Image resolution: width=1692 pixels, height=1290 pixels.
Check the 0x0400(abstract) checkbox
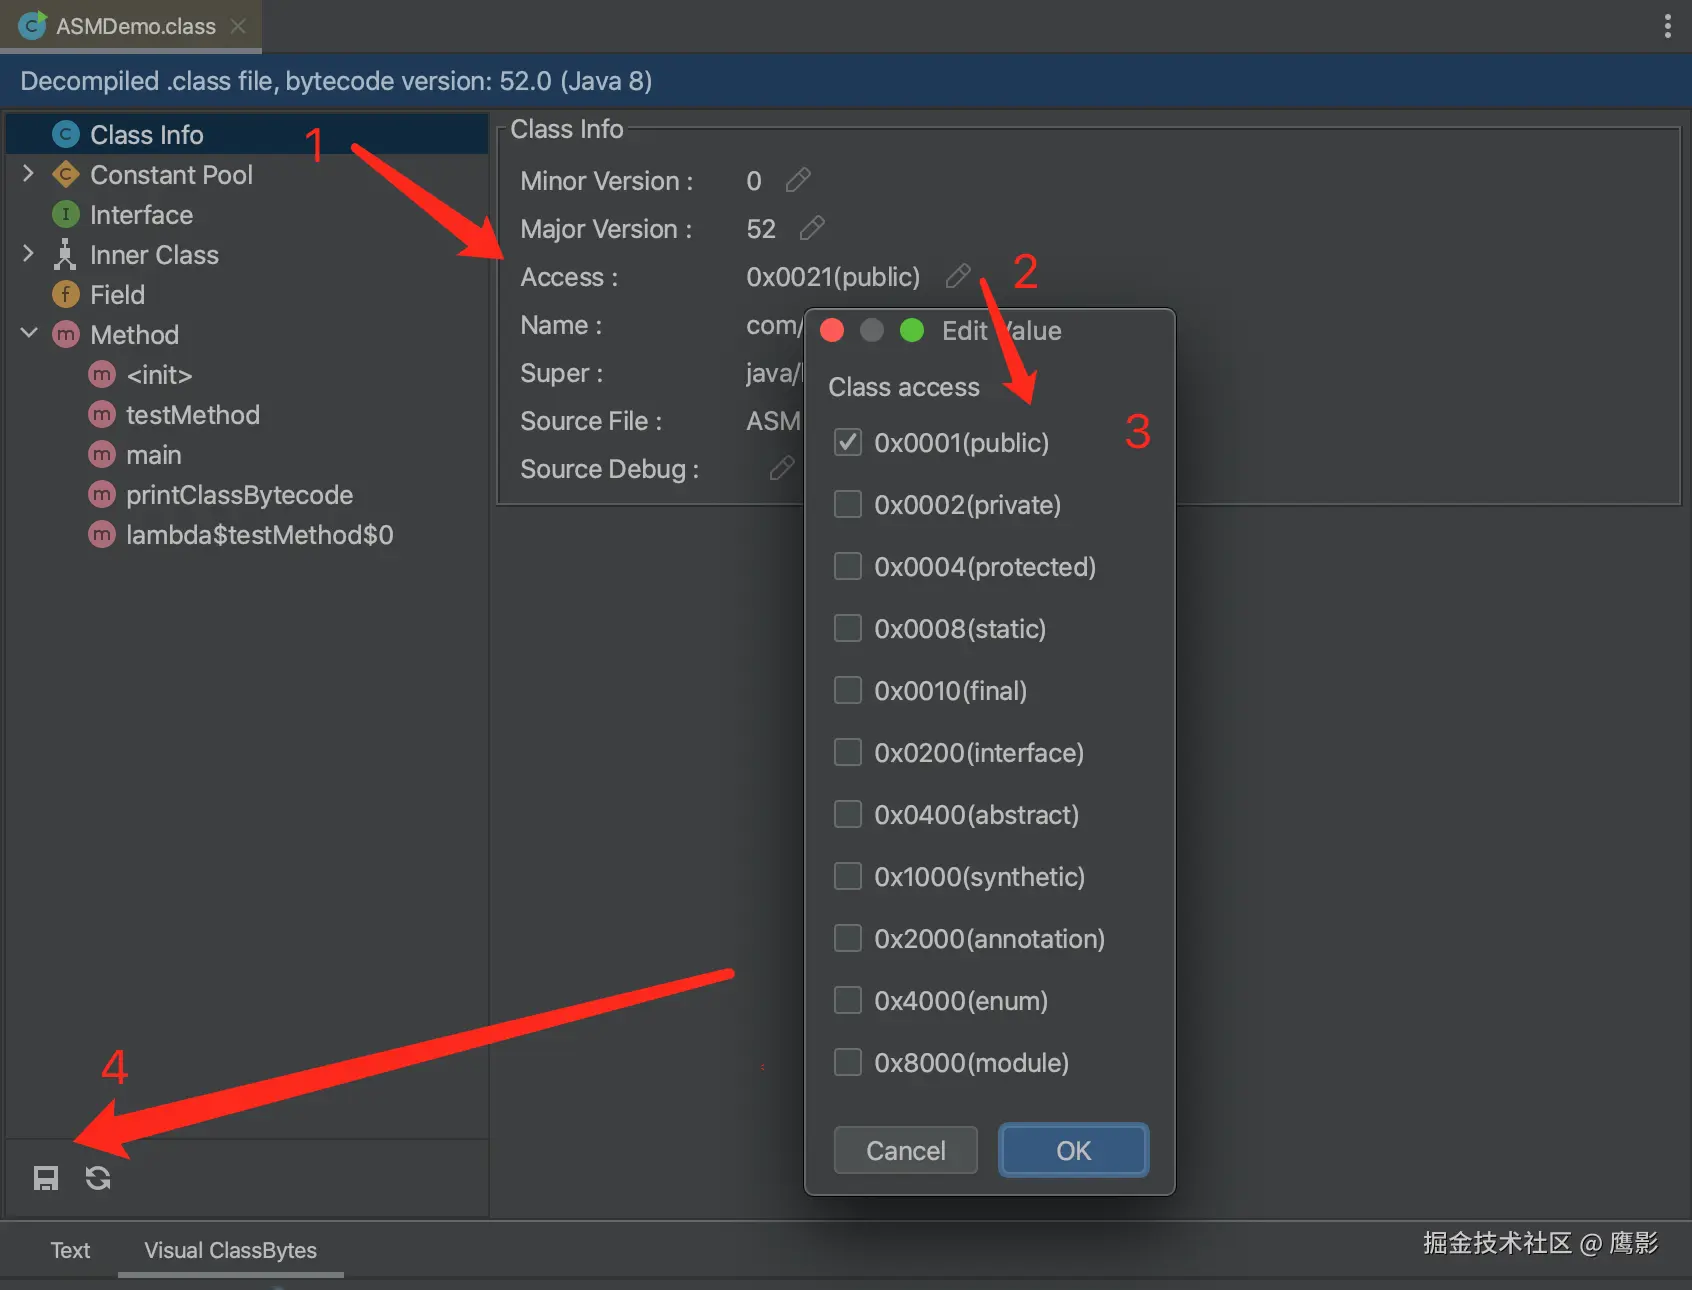(x=848, y=814)
